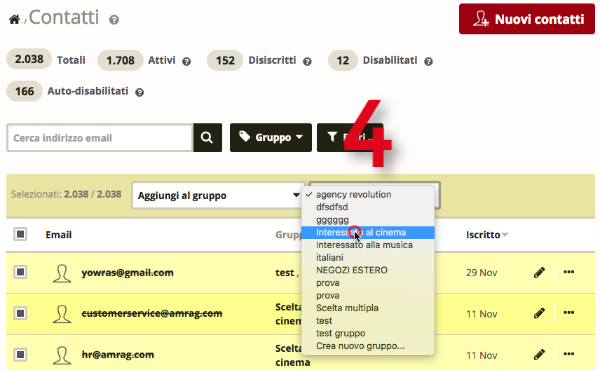The image size is (600, 371).
Task: Toggle checkbox for hr@amrag.com
Action: tap(20, 354)
